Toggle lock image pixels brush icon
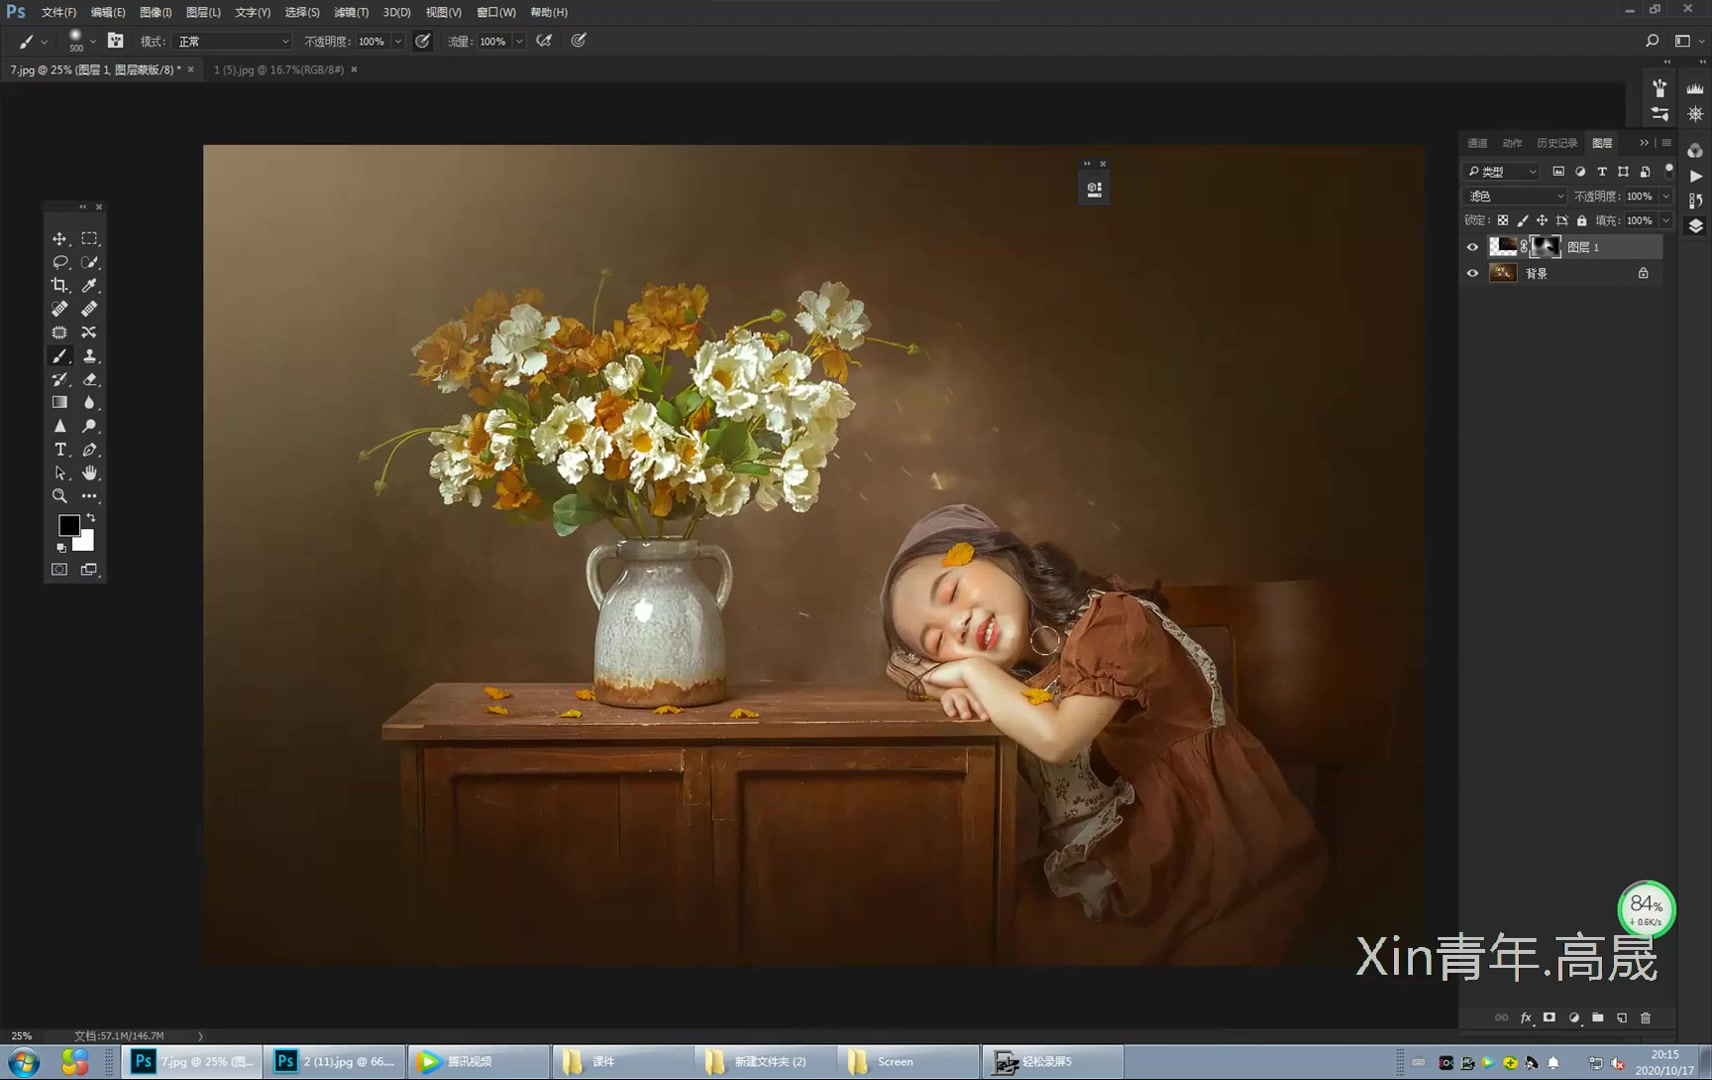 click(x=1522, y=220)
